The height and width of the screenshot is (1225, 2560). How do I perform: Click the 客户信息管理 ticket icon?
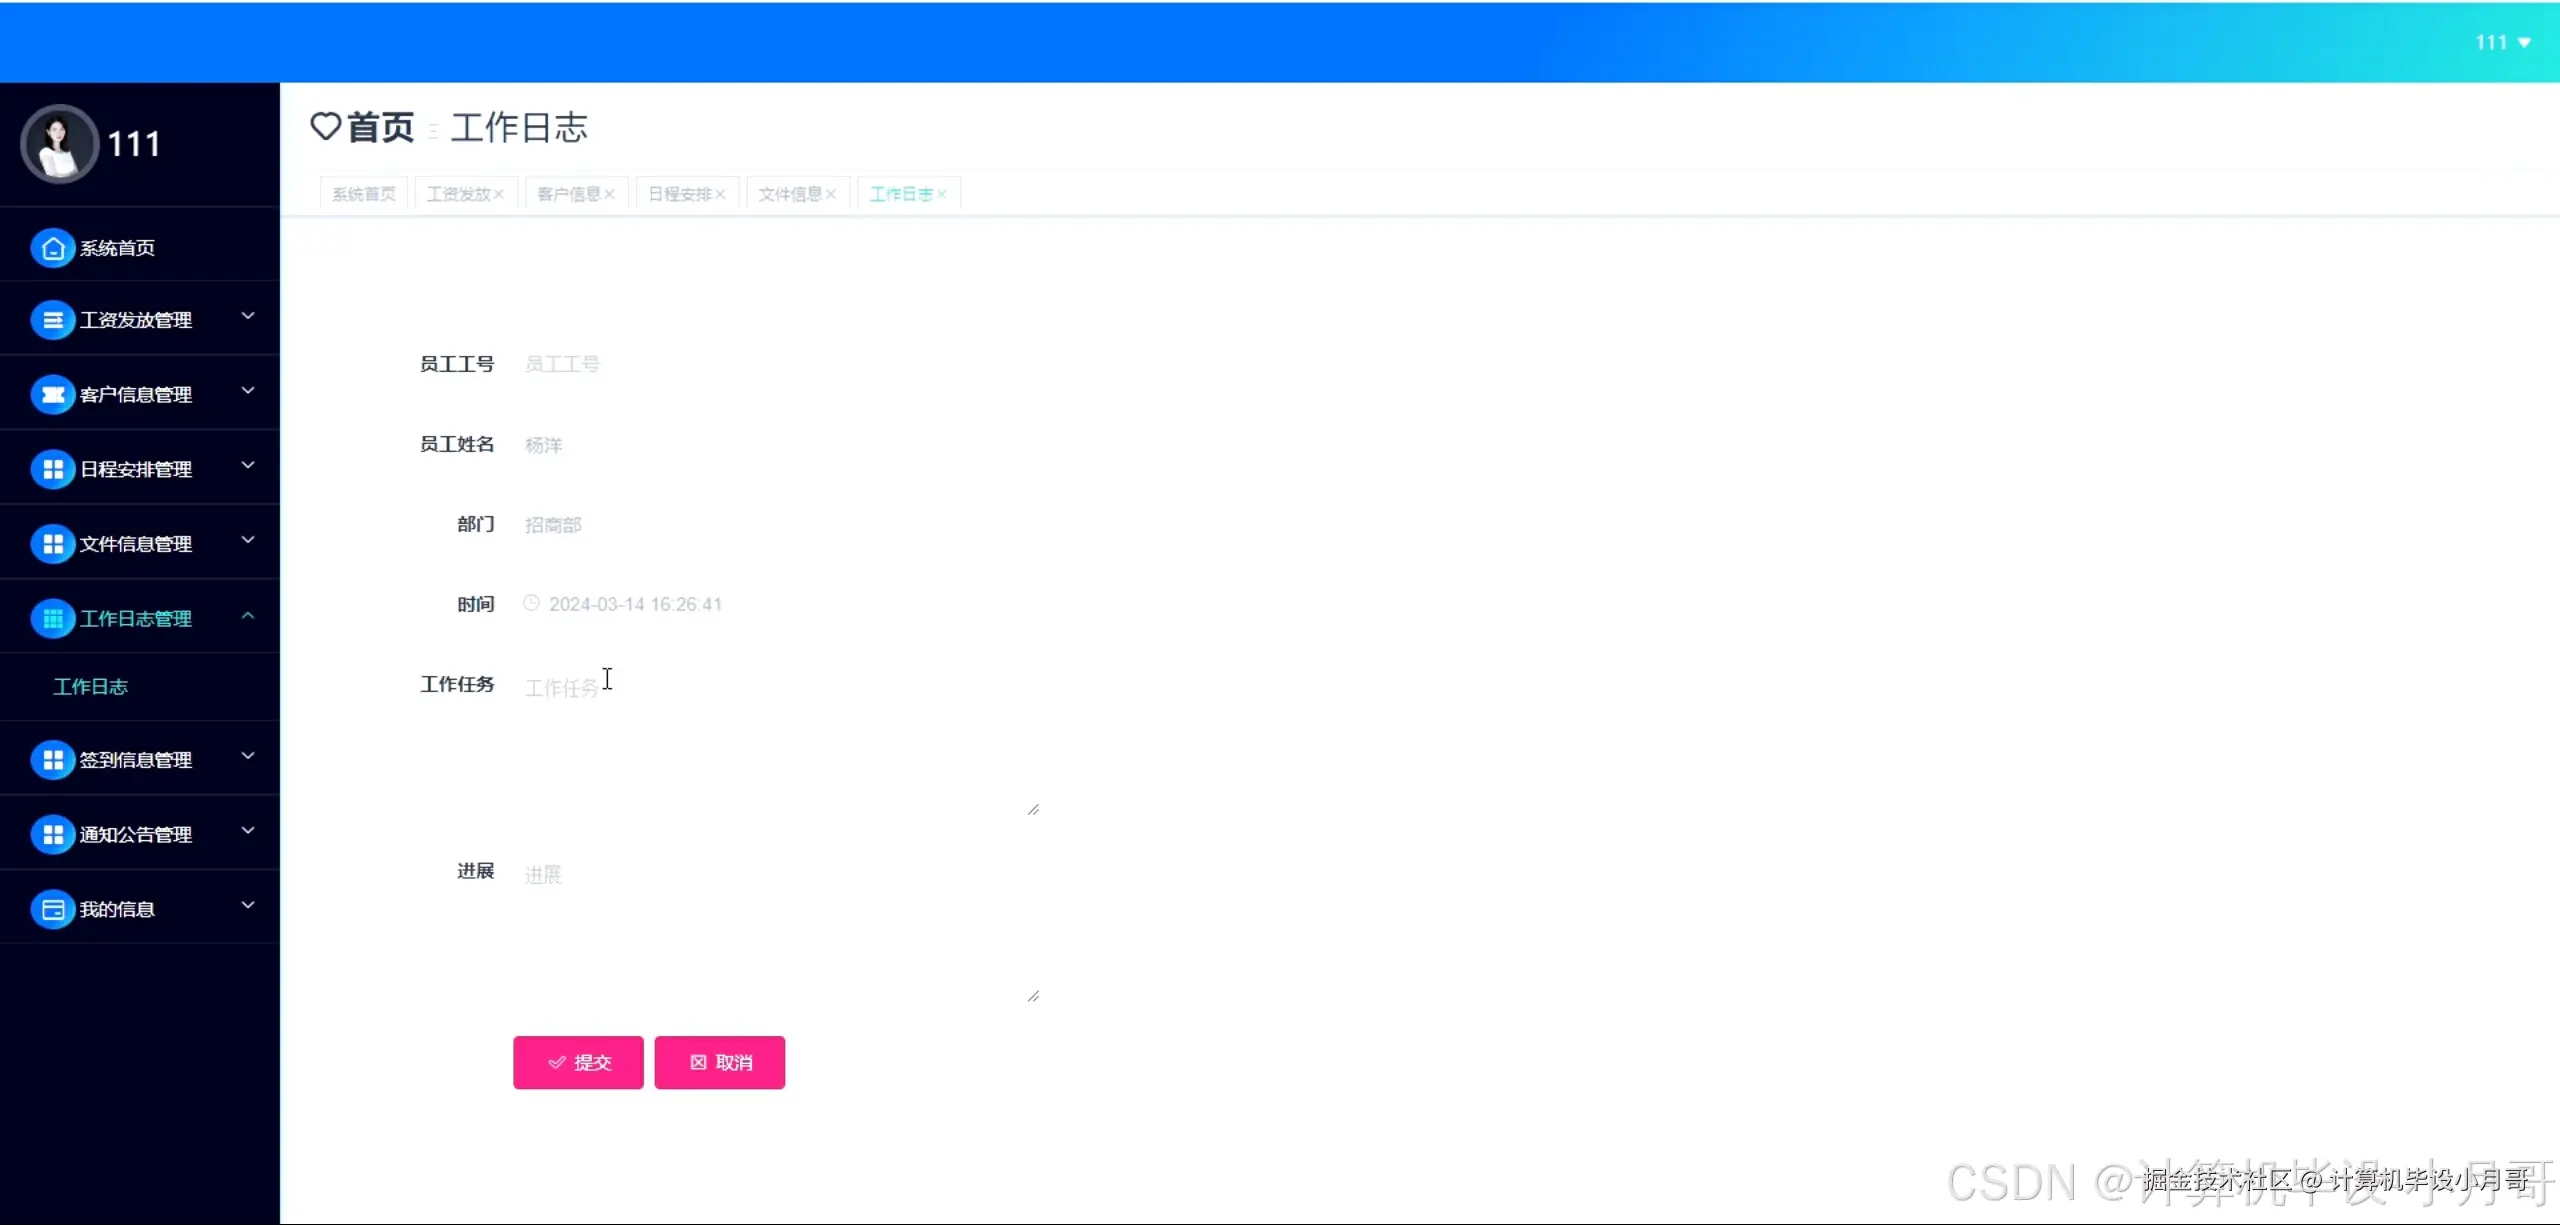coord(53,395)
